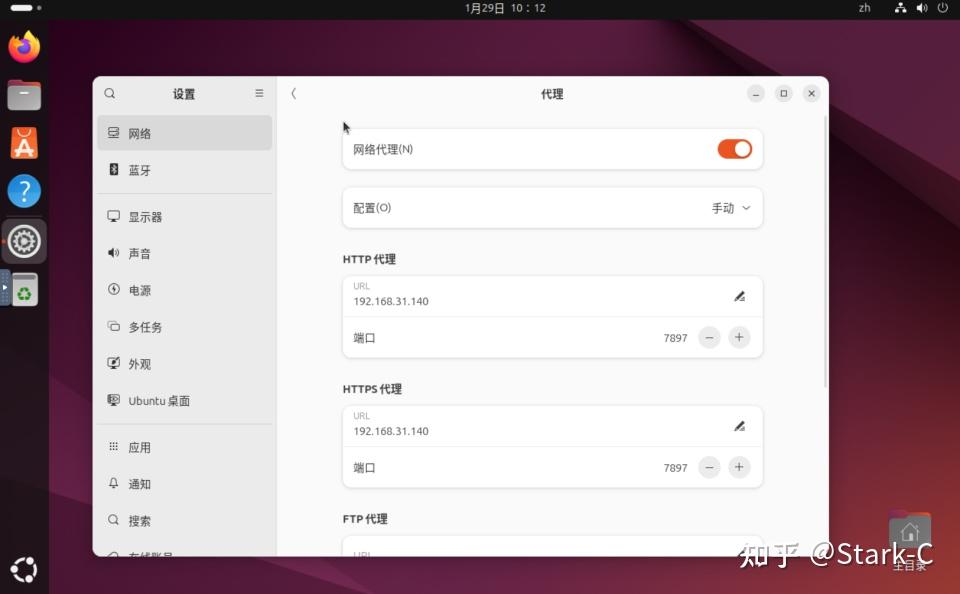Click the multitasking sidebar icon

click(x=113, y=326)
